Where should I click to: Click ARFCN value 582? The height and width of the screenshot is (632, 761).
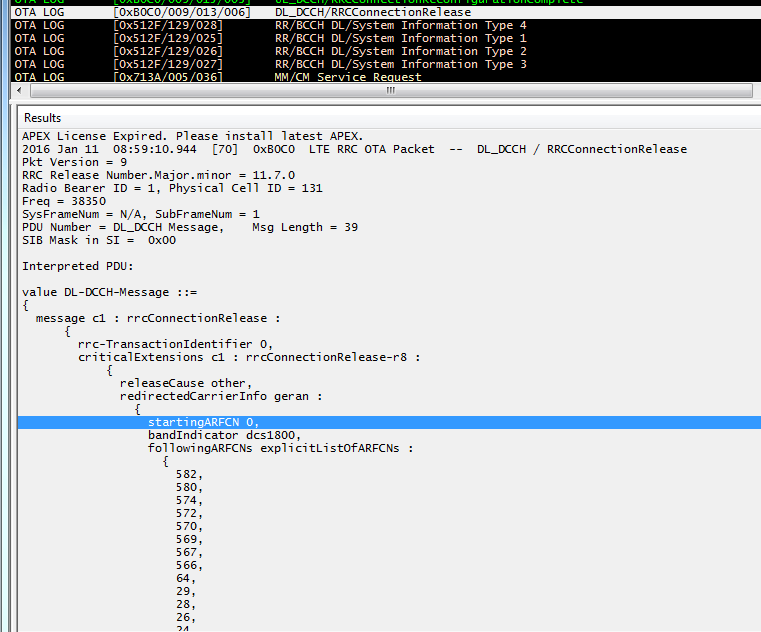pos(189,474)
